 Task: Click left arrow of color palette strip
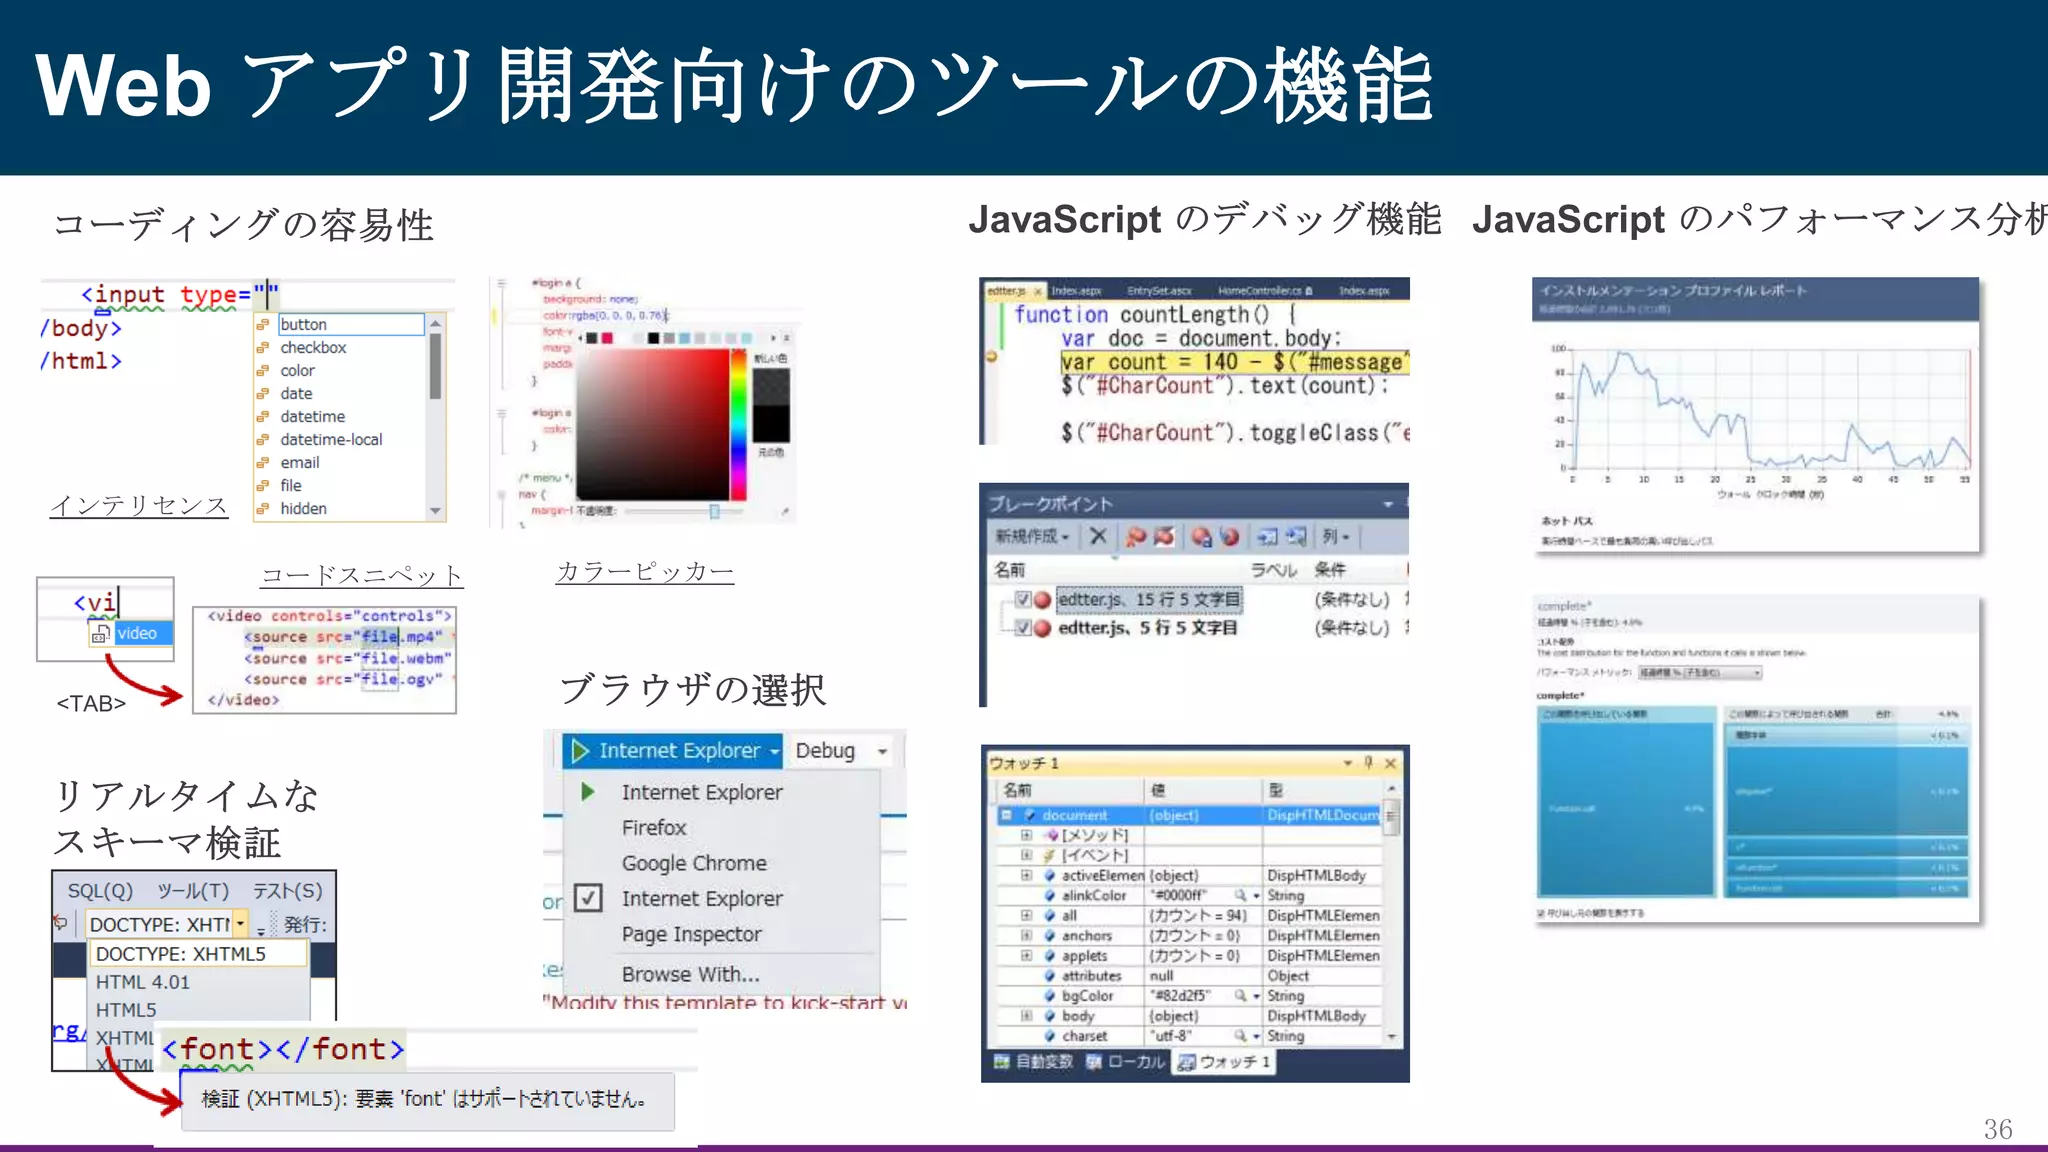tap(581, 338)
